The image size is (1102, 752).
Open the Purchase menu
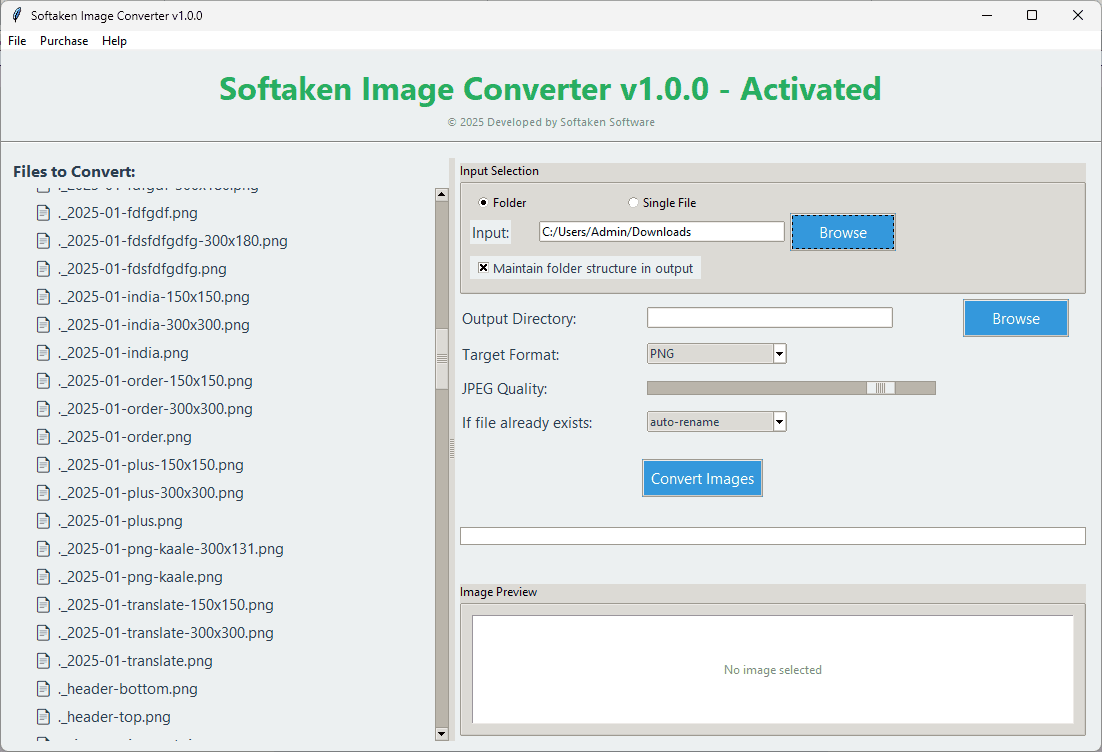(x=64, y=41)
